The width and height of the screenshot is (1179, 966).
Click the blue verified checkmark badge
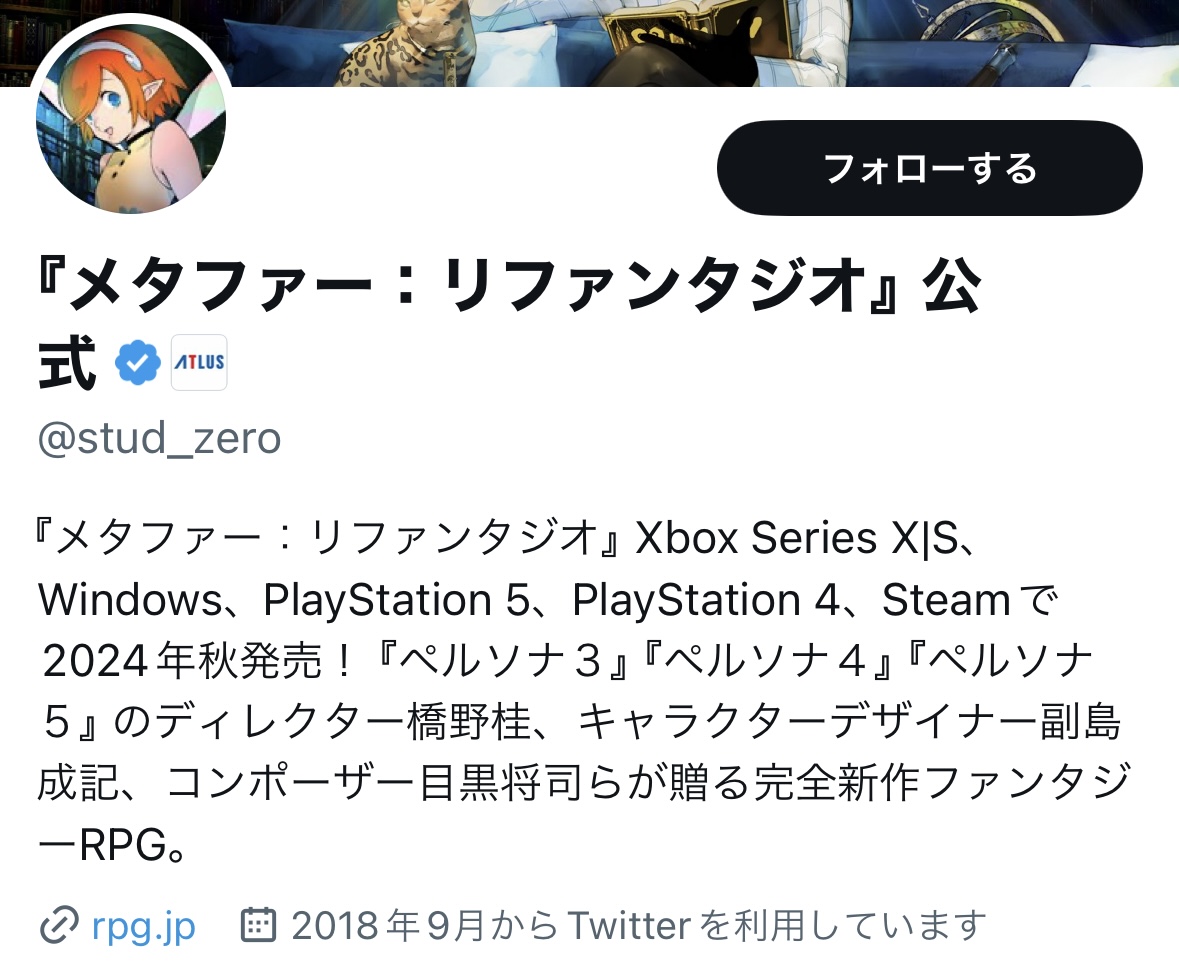[137, 362]
